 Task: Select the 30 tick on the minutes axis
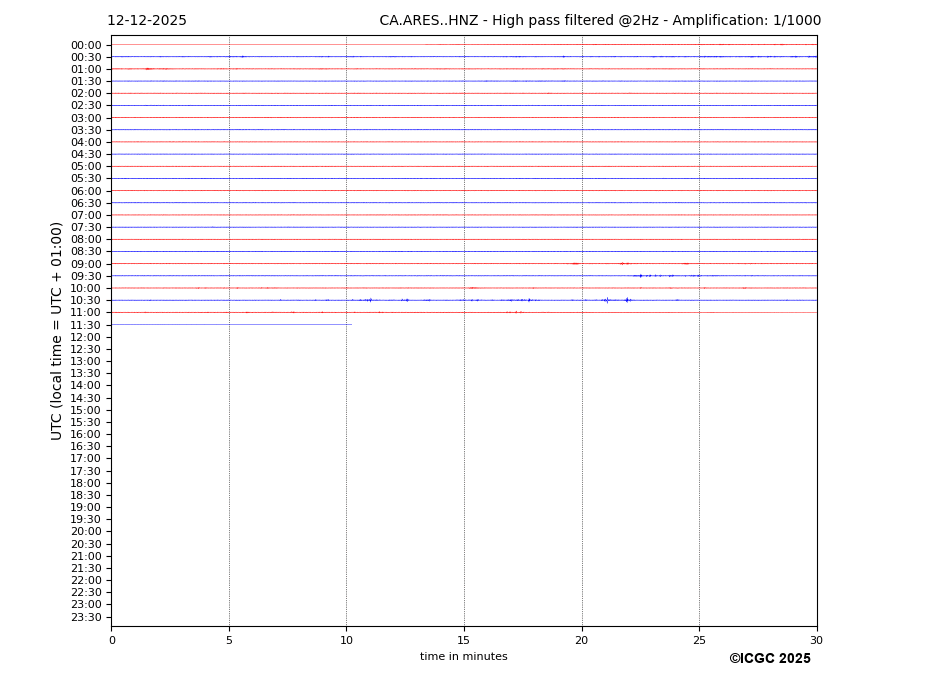(816, 640)
